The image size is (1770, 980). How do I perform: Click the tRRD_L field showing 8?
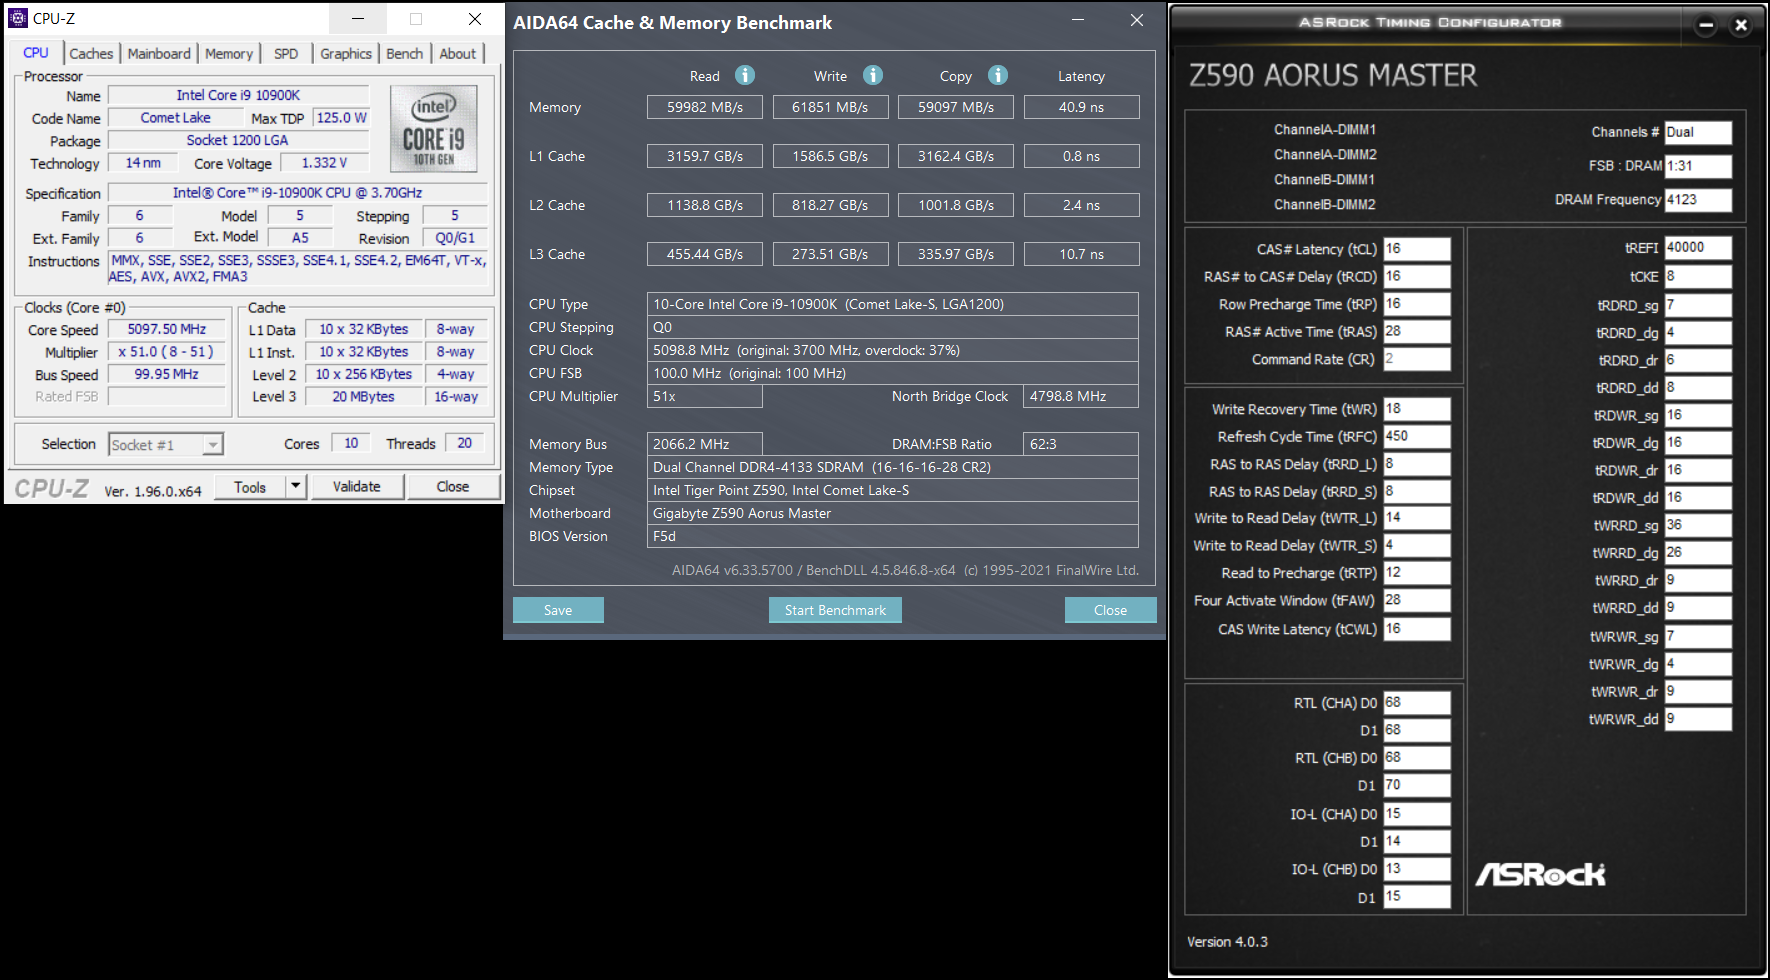click(x=1417, y=464)
